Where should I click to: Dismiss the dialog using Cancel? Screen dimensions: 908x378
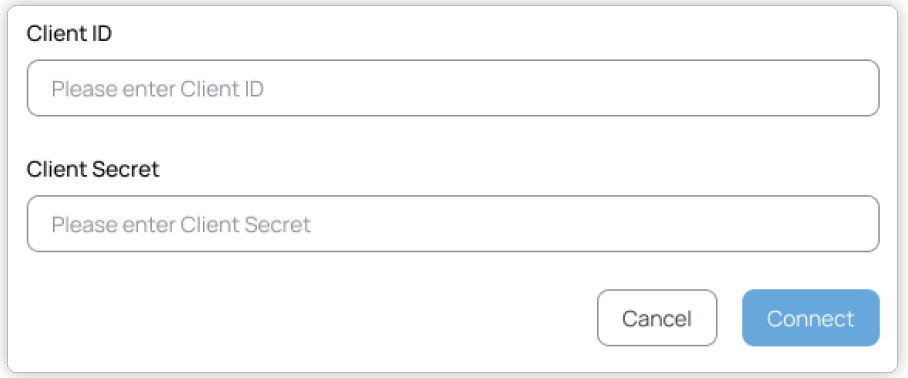click(x=657, y=318)
